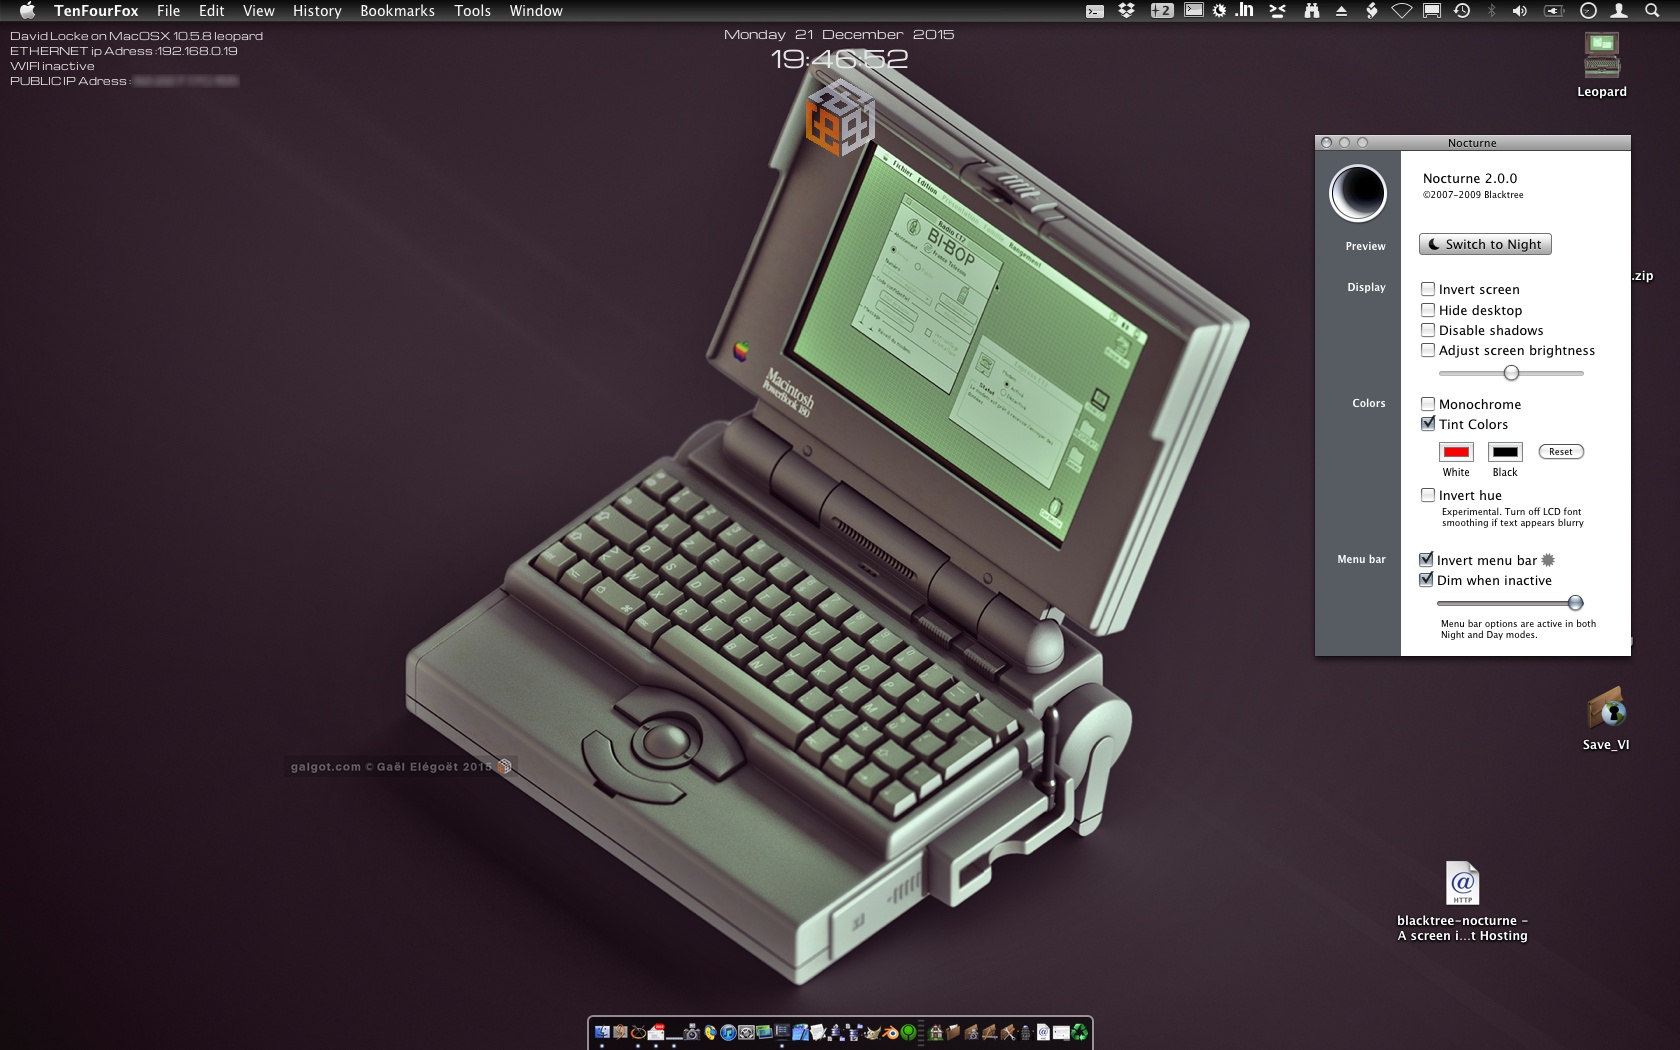
Task: Open System Preferences gear in dock
Action: pos(746,1032)
